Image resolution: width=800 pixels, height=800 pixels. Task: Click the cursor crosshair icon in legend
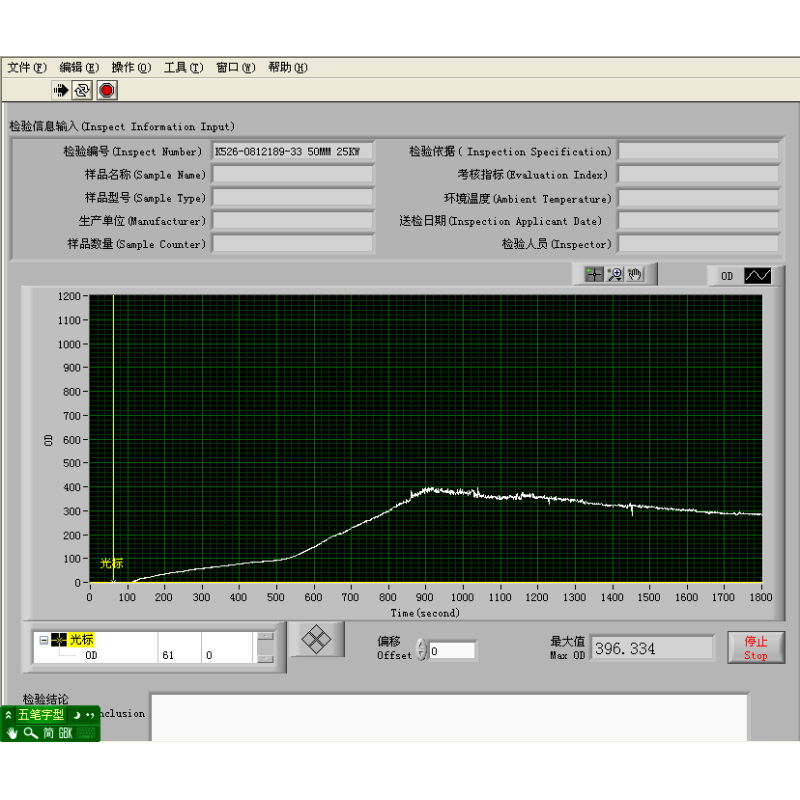pos(59,640)
